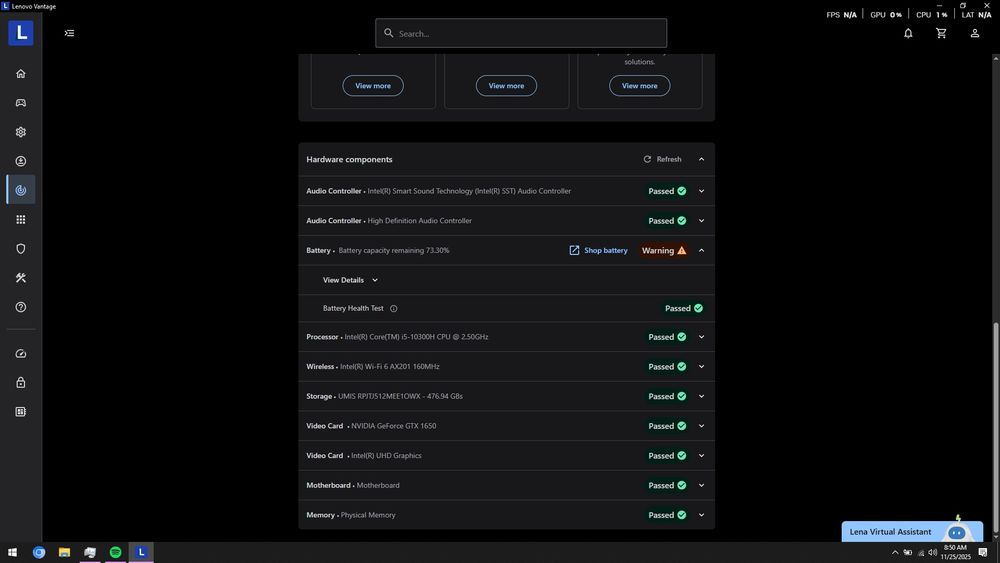
Task: Open the Apps grid sidebar icon
Action: pos(20,219)
